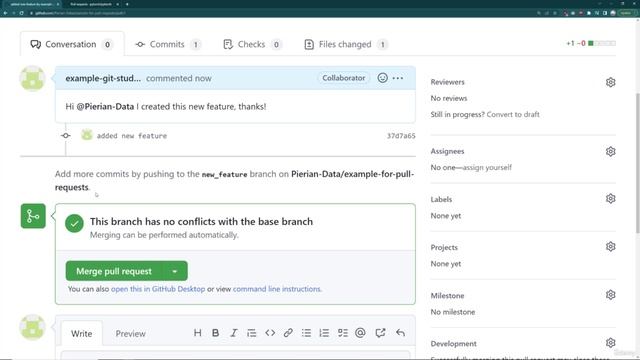Toggle bold formatting icon

click(x=216, y=333)
